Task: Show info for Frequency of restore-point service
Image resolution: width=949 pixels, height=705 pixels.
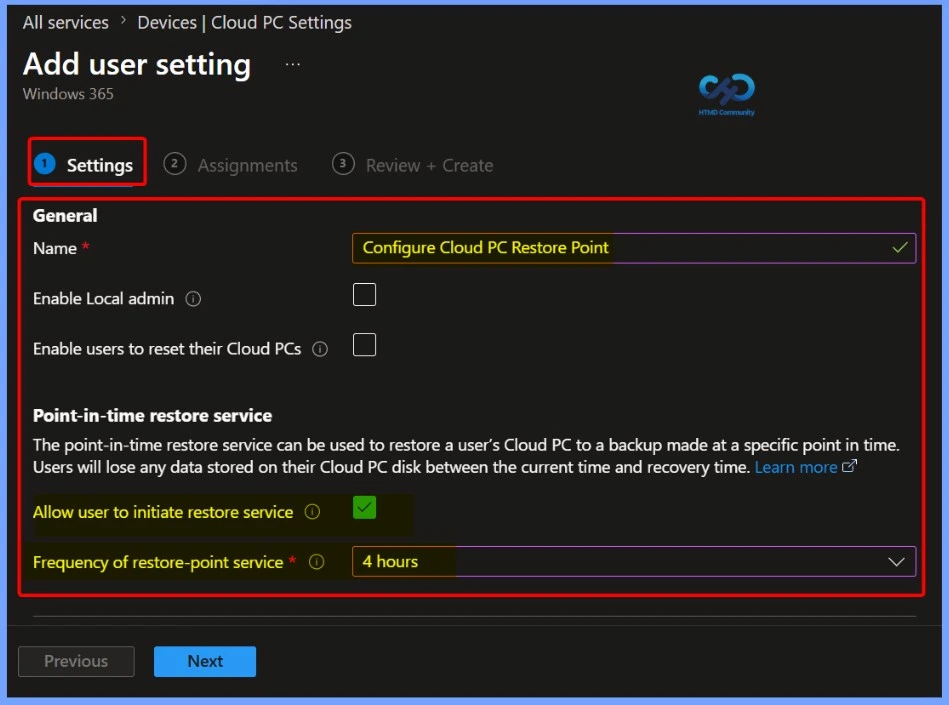Action: (317, 562)
